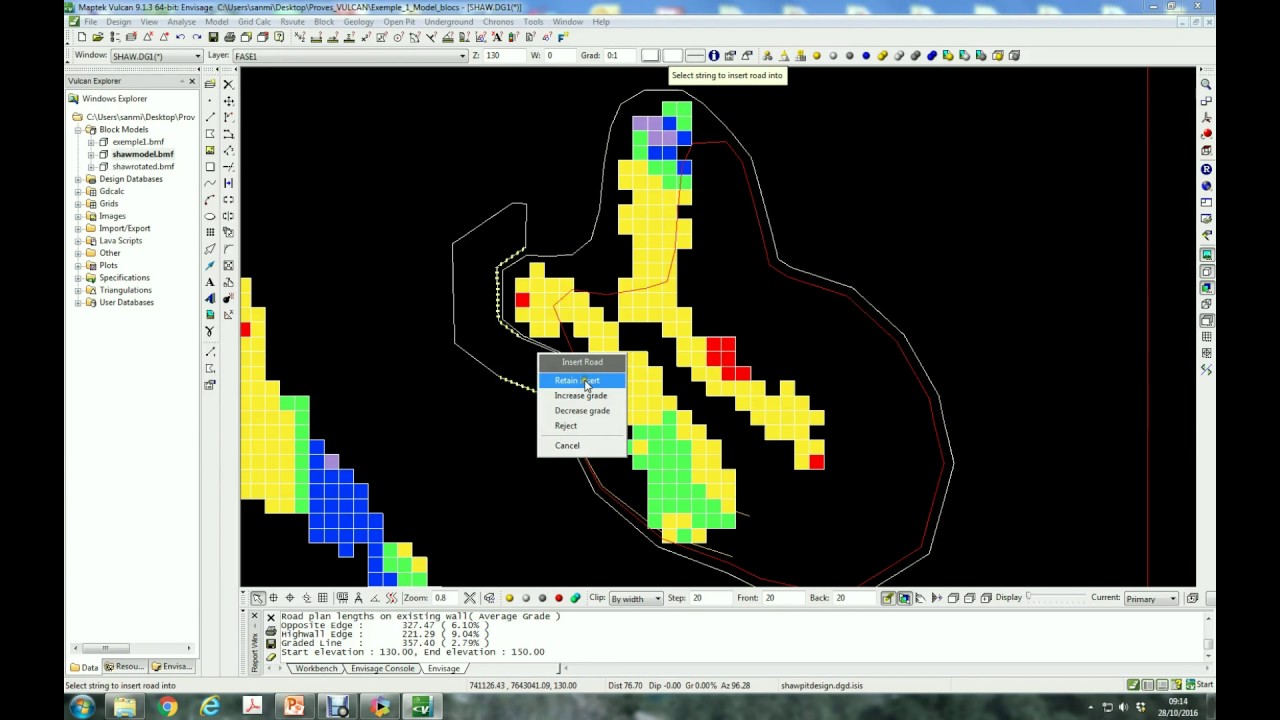1280x720 pixels.
Task: Click the move cross-arrows icon in left toolbar
Action: (x=228, y=101)
